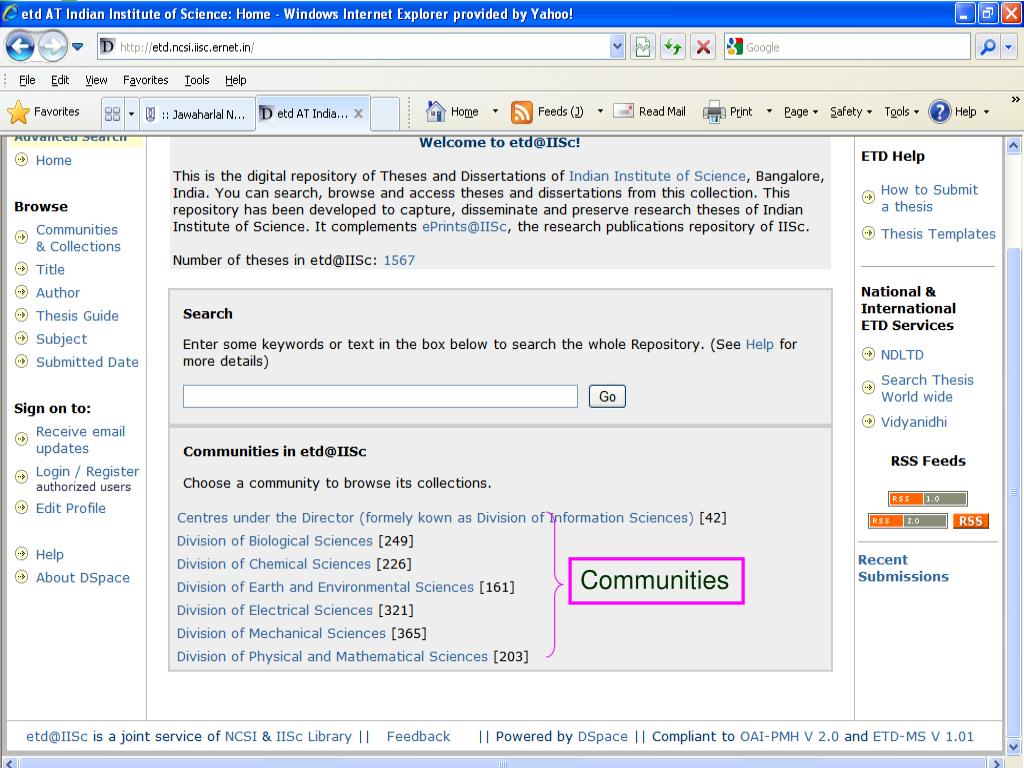Click the Quick Tabs grid icon

click(x=112, y=114)
